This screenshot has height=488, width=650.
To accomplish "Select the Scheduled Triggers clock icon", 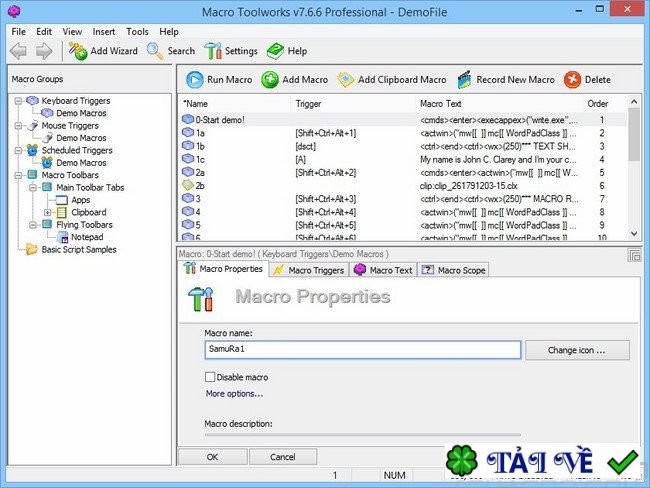I will pos(32,150).
